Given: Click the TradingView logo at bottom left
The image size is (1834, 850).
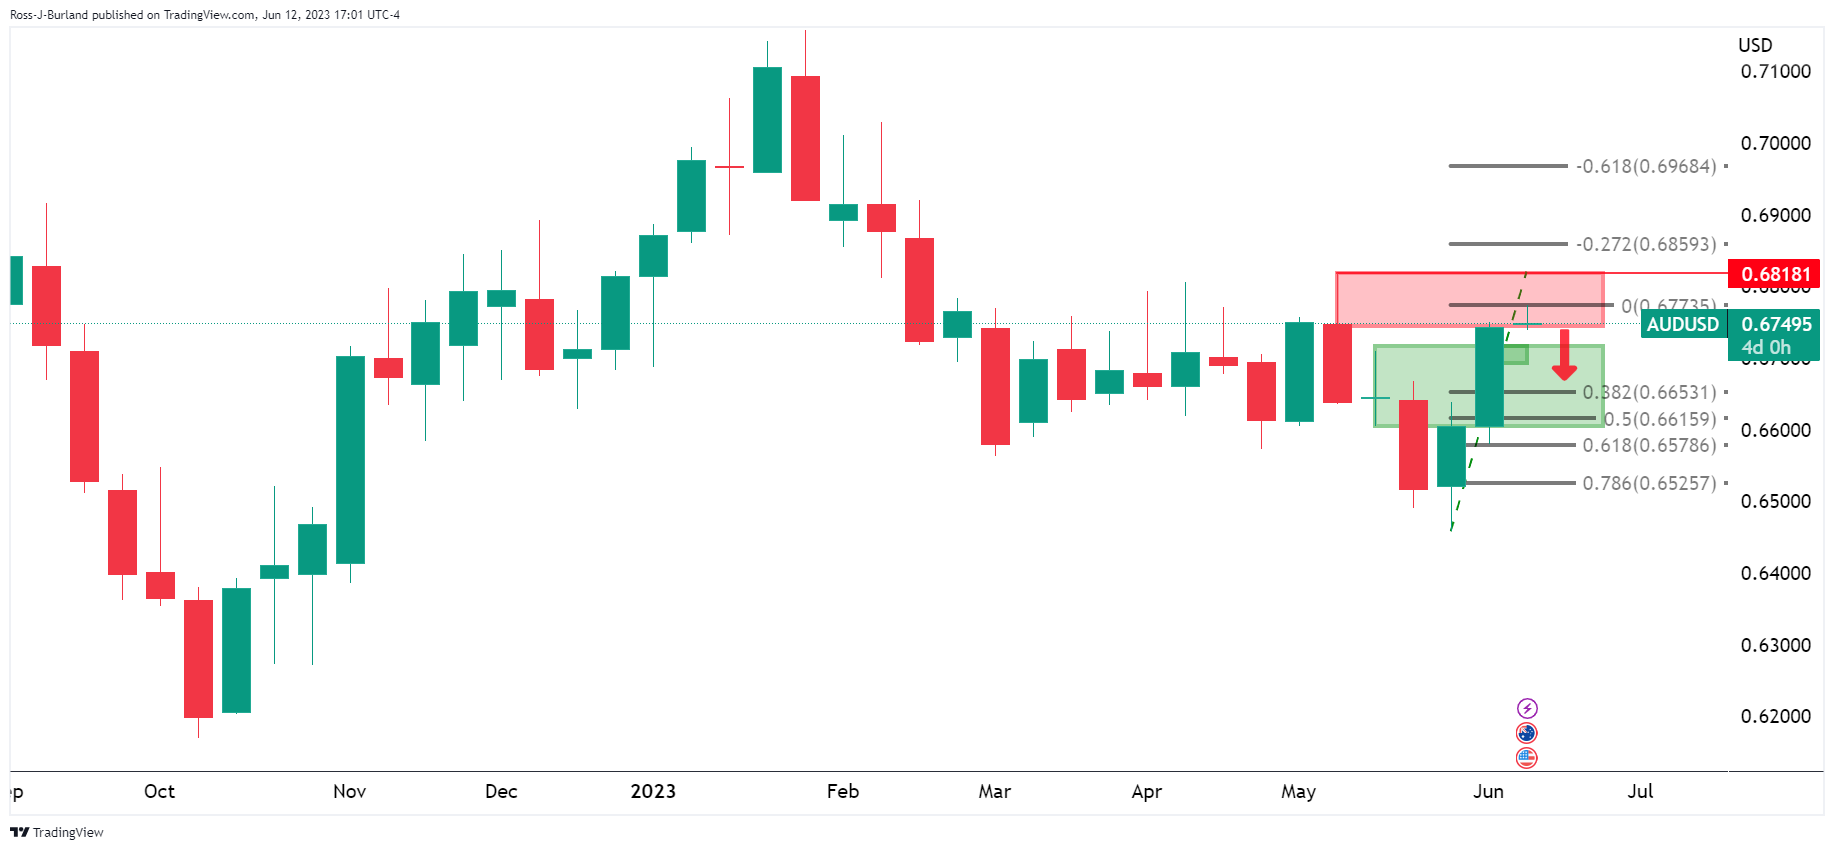Looking at the screenshot, I should [x=57, y=832].
